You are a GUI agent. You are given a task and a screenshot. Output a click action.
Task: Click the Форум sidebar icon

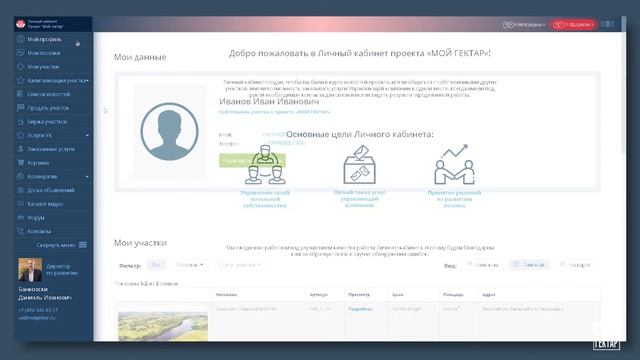coord(20,218)
